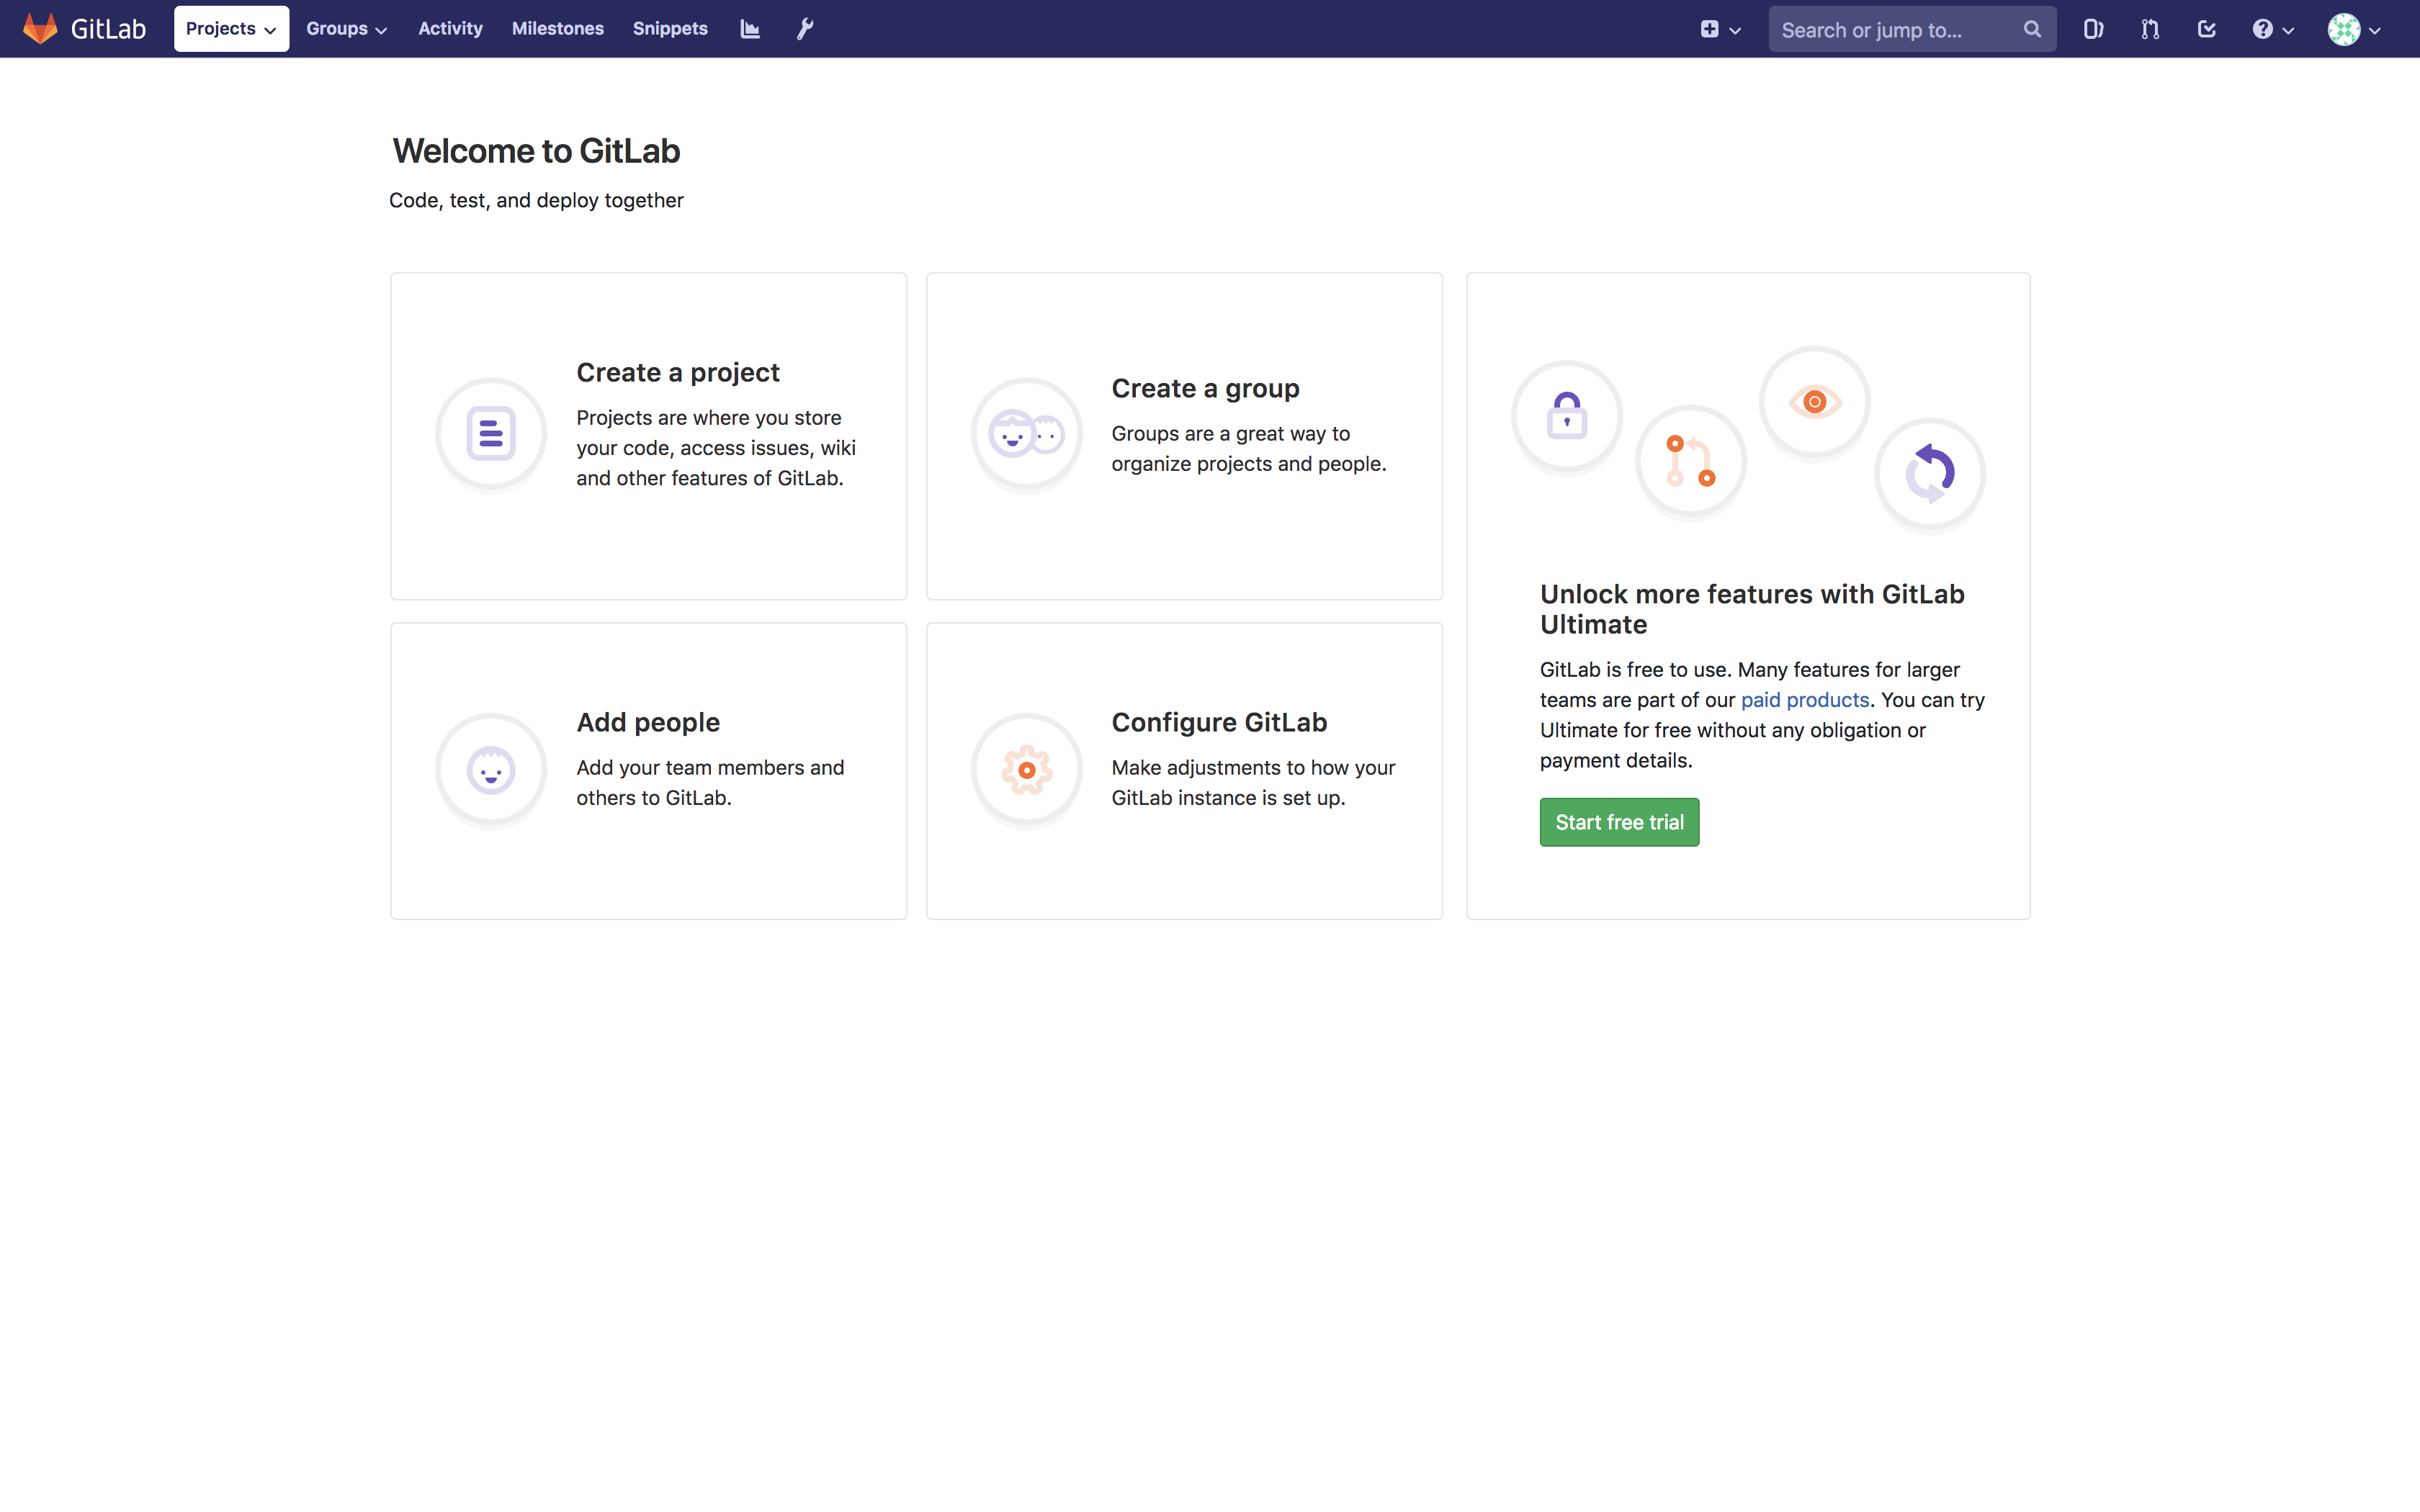Click the search magnifier icon
This screenshot has height=1512, width=2420.
point(2032,29)
